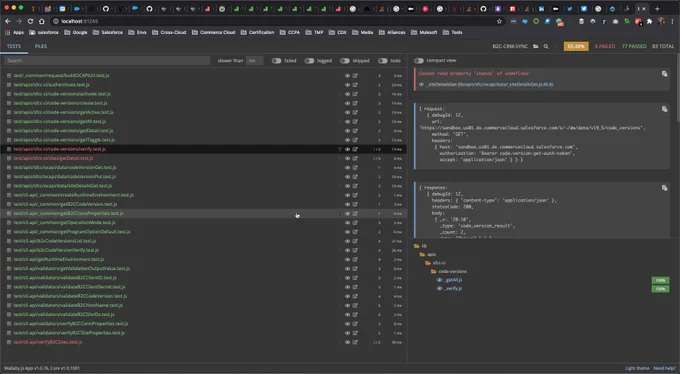The height and width of the screenshot is (374, 680).
Task: Click the 'slower than' ms input box
Action: pyautogui.click(x=255, y=61)
